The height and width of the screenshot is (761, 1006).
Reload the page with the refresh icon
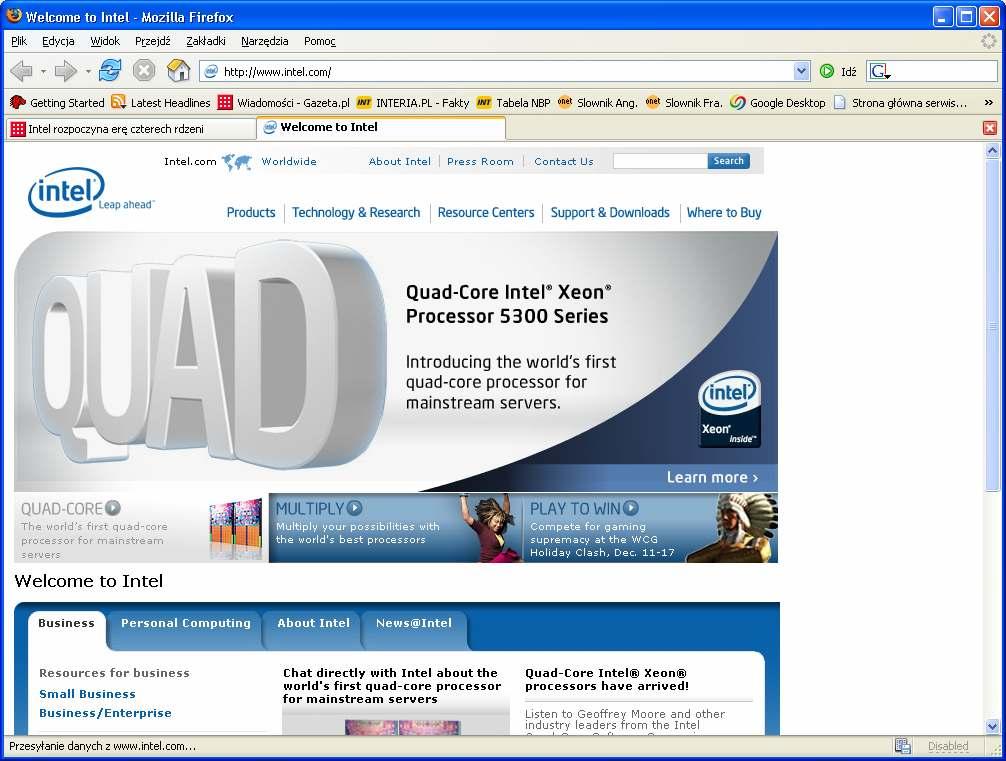(x=110, y=71)
